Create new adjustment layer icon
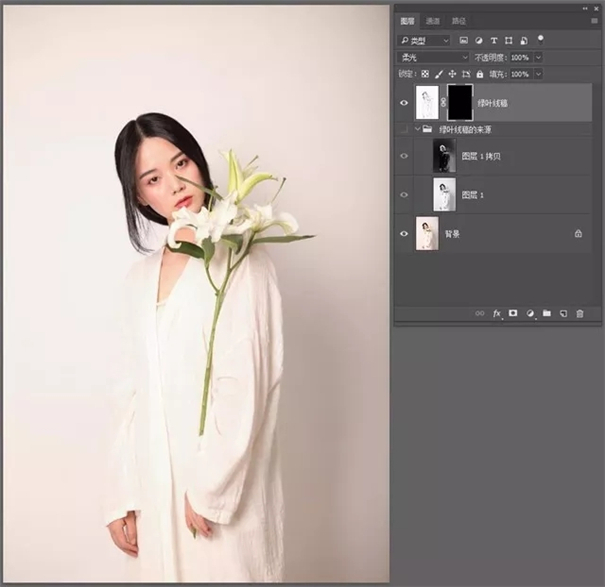This screenshot has width=605, height=587. point(530,313)
